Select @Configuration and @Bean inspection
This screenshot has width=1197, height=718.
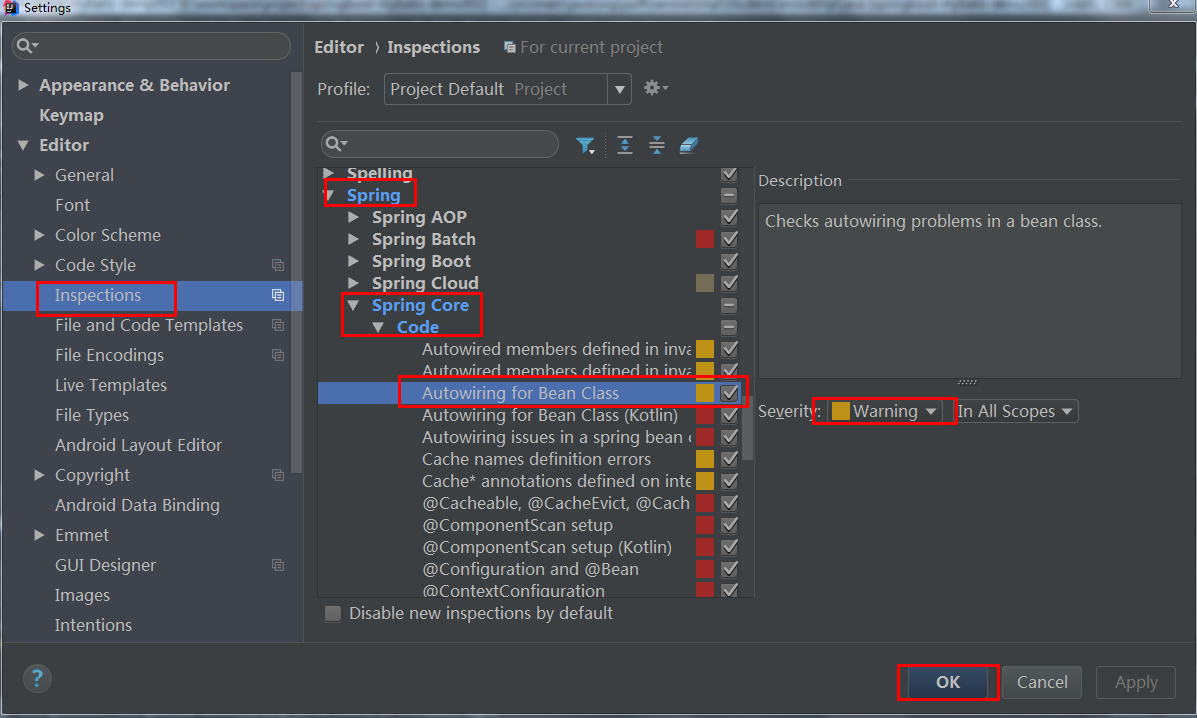point(530,569)
